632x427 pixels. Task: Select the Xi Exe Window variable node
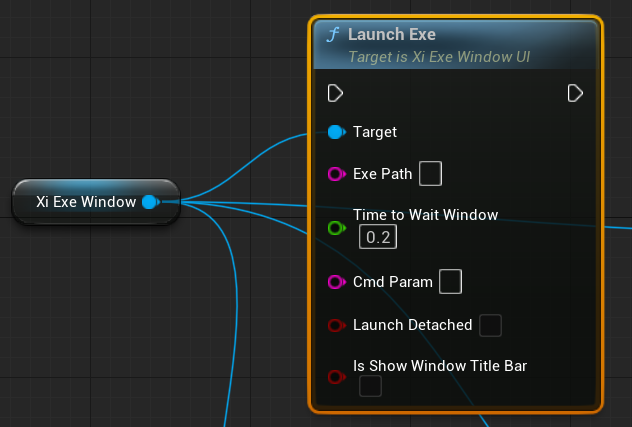click(96, 202)
